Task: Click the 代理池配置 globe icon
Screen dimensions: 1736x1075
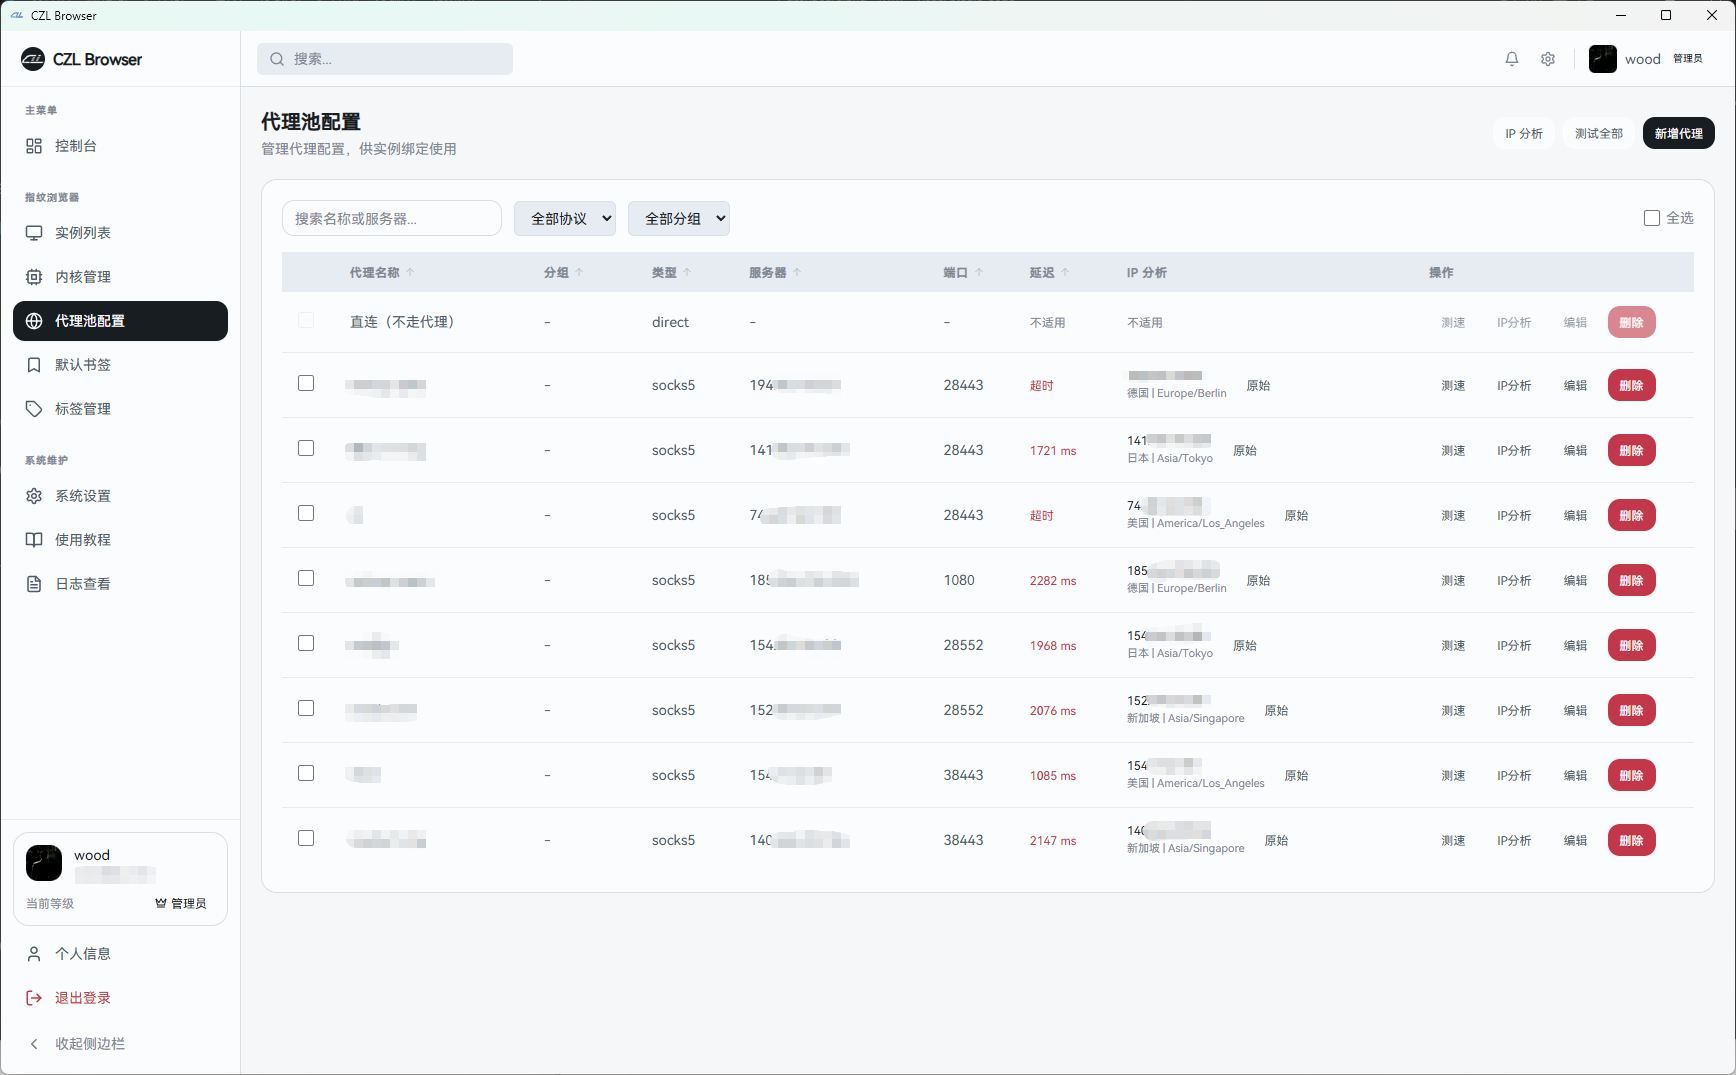Action: 34,321
